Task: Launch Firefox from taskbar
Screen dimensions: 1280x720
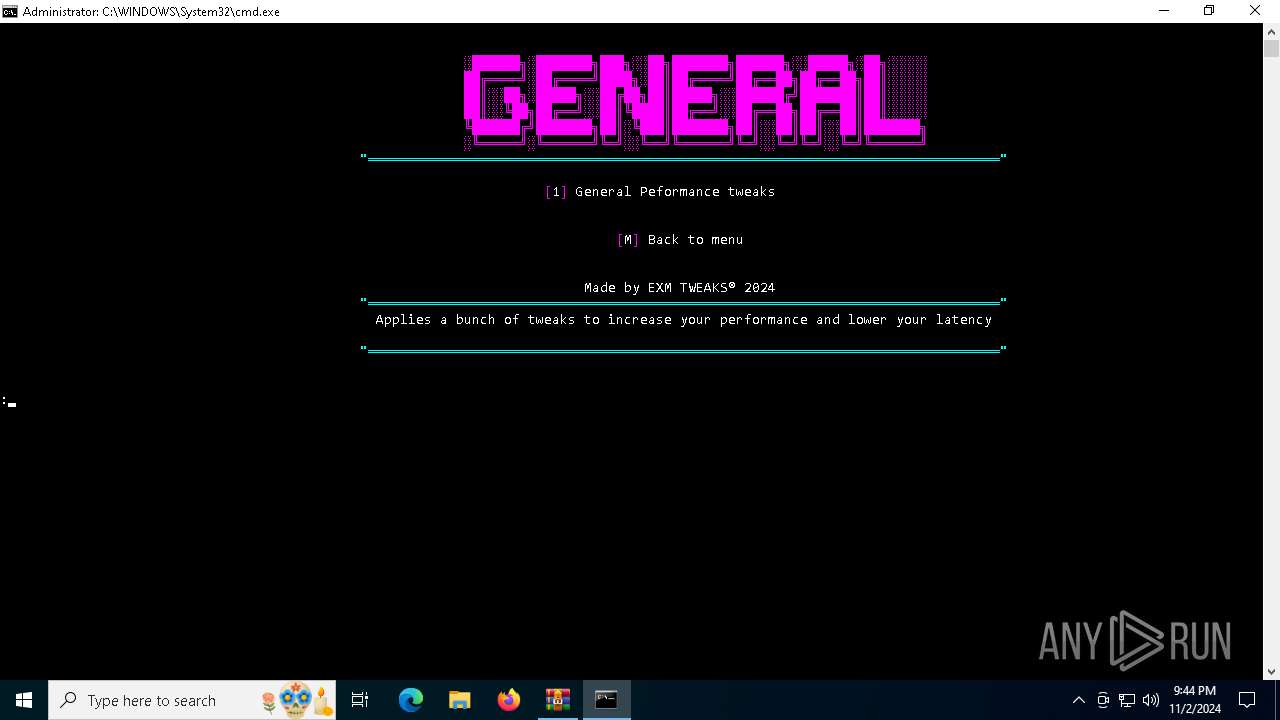Action: tap(509, 700)
